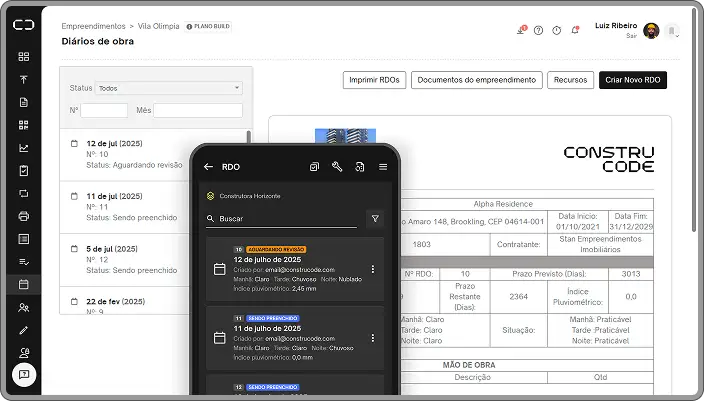
Task: Click the clock history icon in top bar
Action: 556,30
